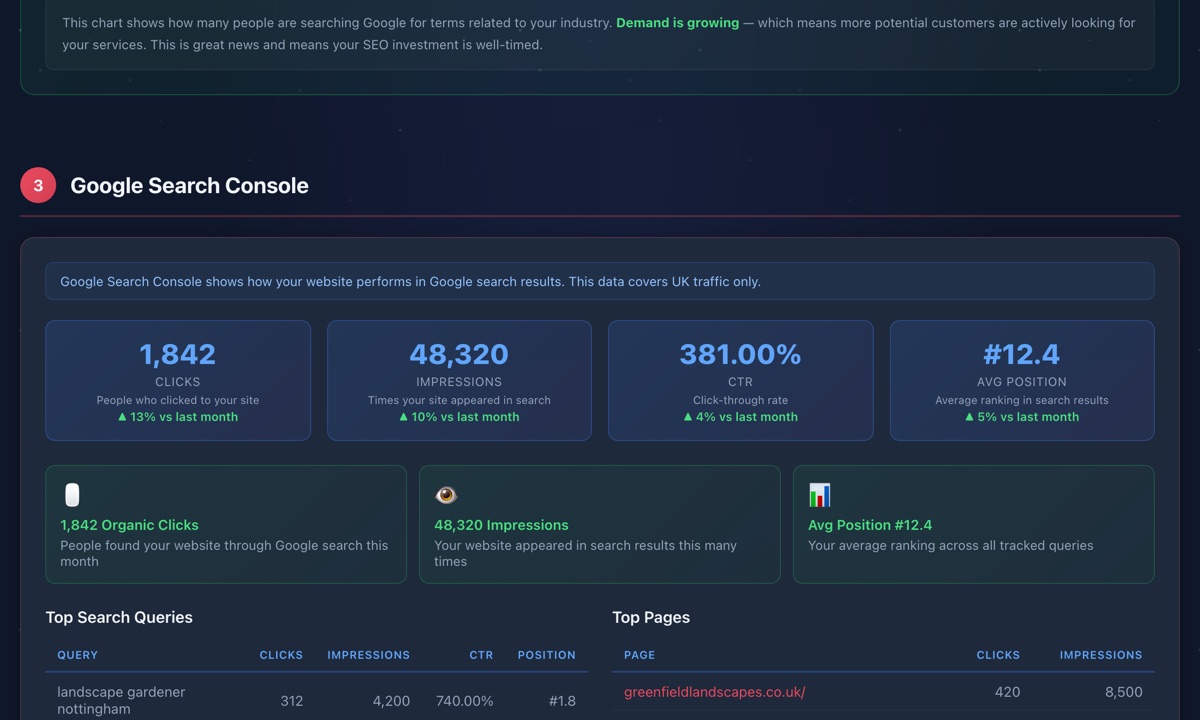Click the UK traffic only info banner
The image size is (1200, 720).
[600, 281]
